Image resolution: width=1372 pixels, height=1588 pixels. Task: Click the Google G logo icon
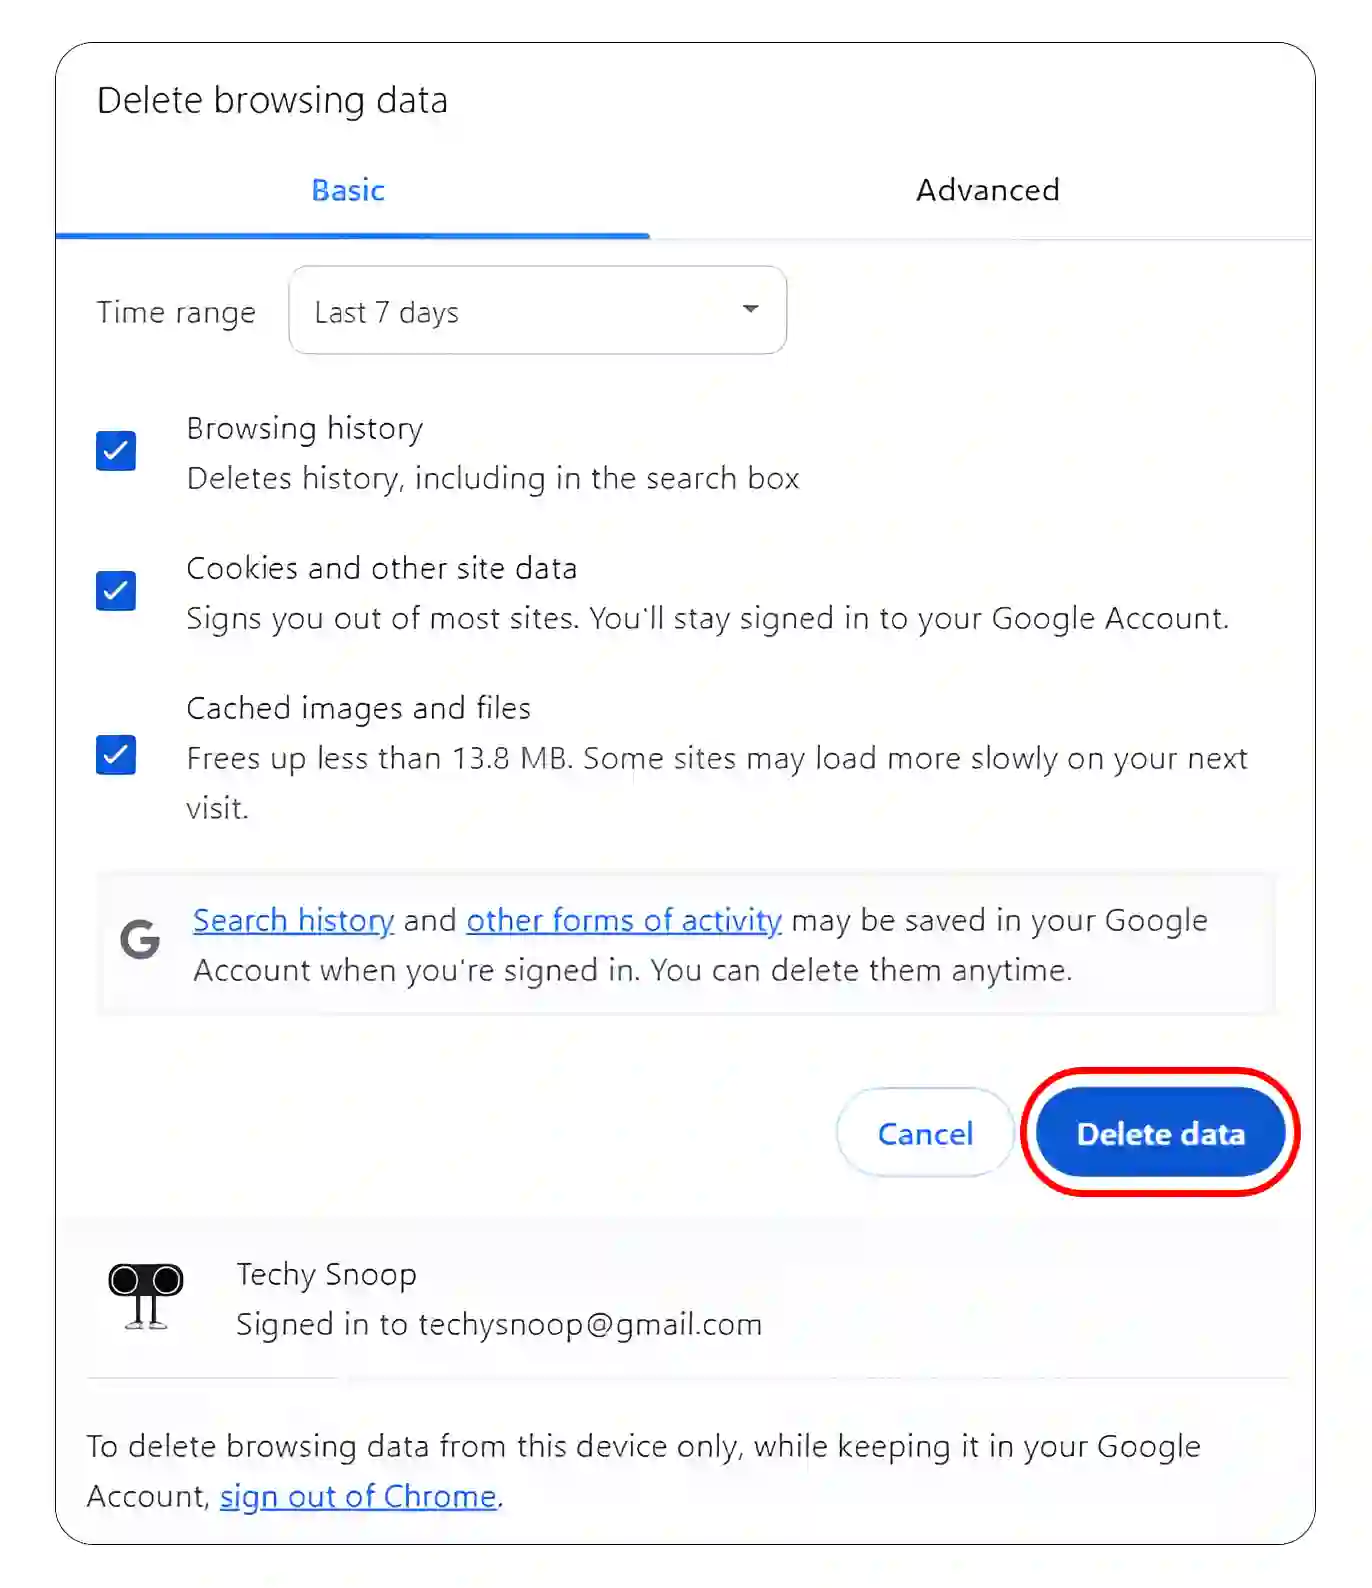pos(140,939)
